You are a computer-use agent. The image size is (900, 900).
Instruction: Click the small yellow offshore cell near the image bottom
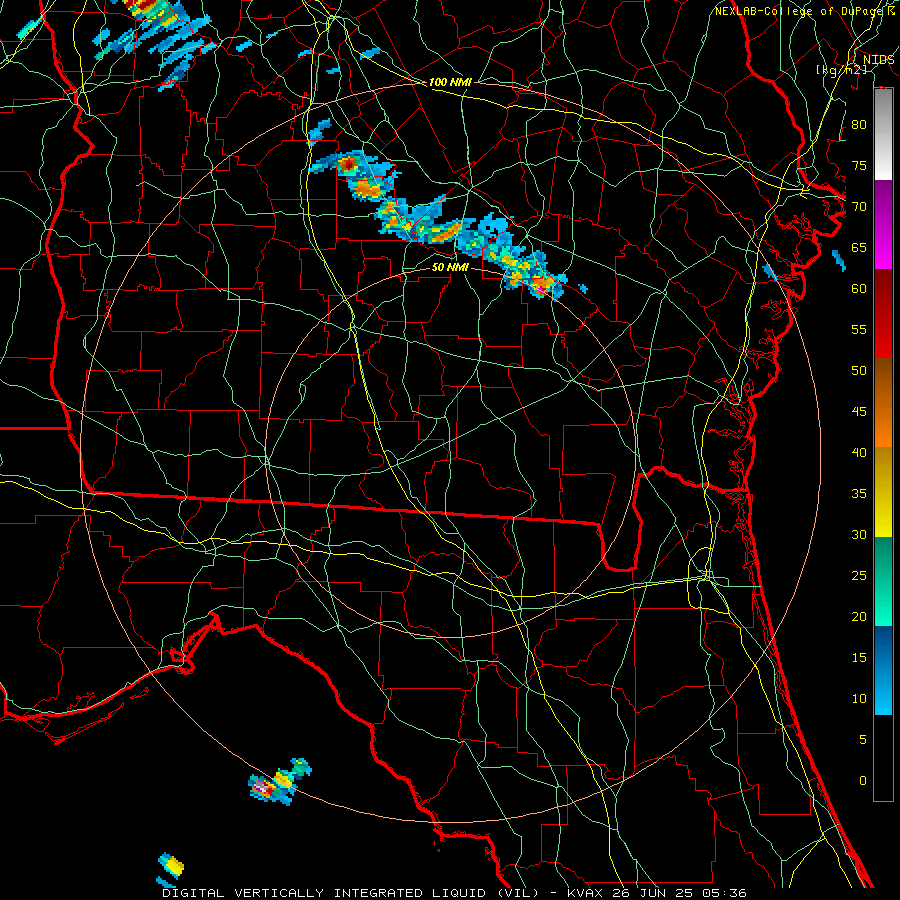(x=171, y=867)
